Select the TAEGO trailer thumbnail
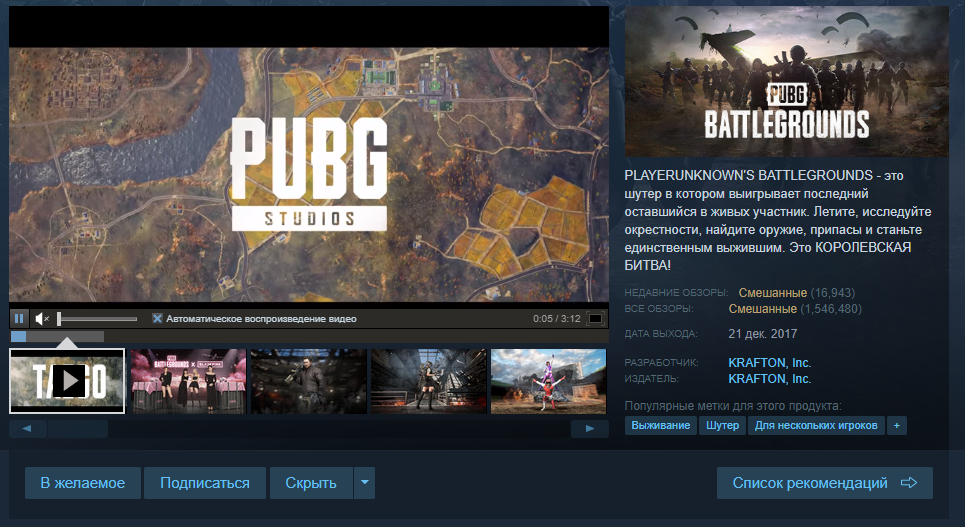 [x=67, y=381]
